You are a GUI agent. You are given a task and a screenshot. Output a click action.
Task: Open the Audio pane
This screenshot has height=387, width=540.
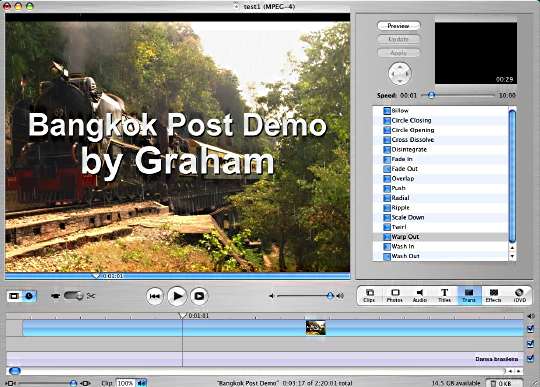tap(419, 295)
